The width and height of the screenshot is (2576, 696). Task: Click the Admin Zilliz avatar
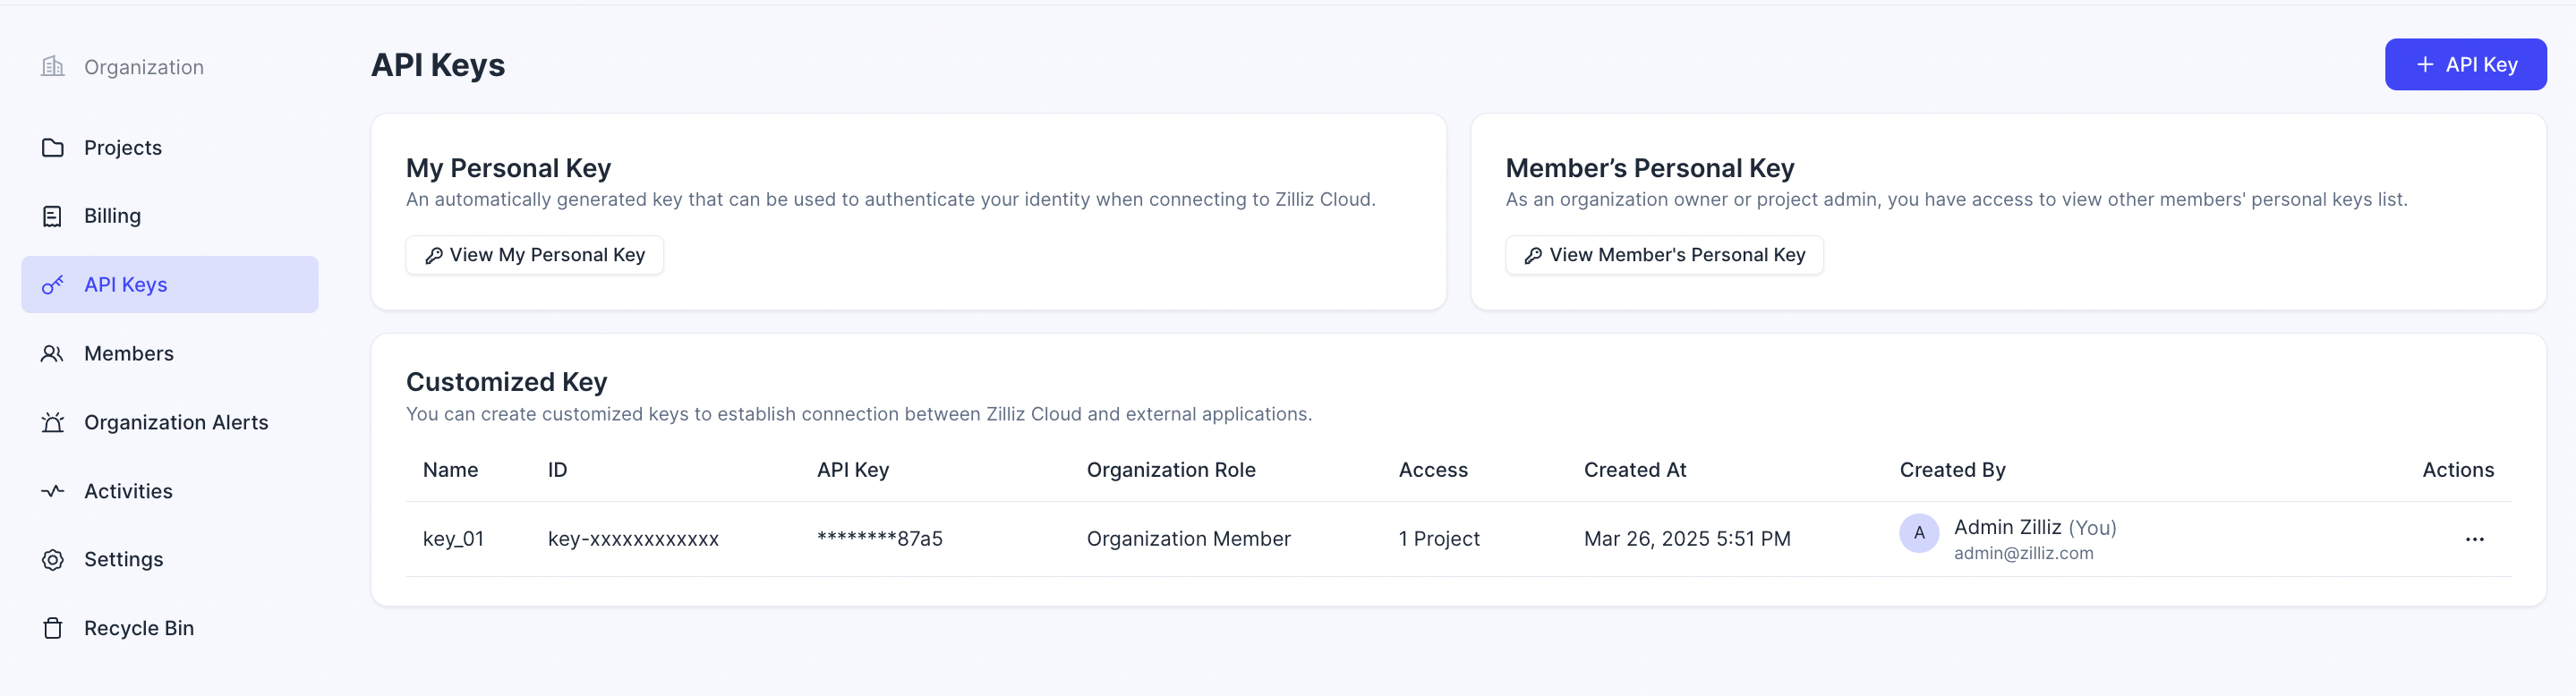point(1918,533)
